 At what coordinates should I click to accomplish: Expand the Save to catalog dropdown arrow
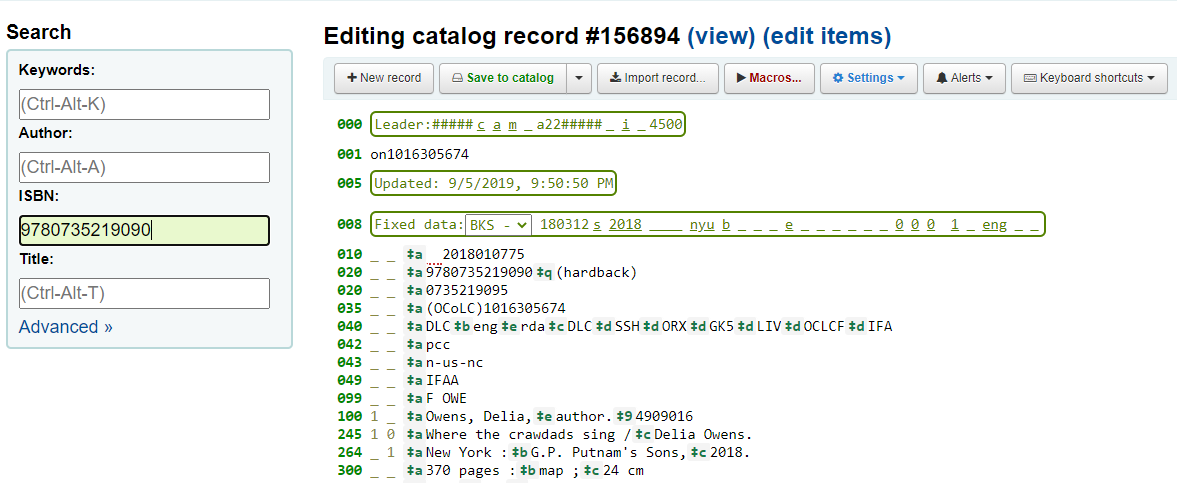click(x=579, y=78)
